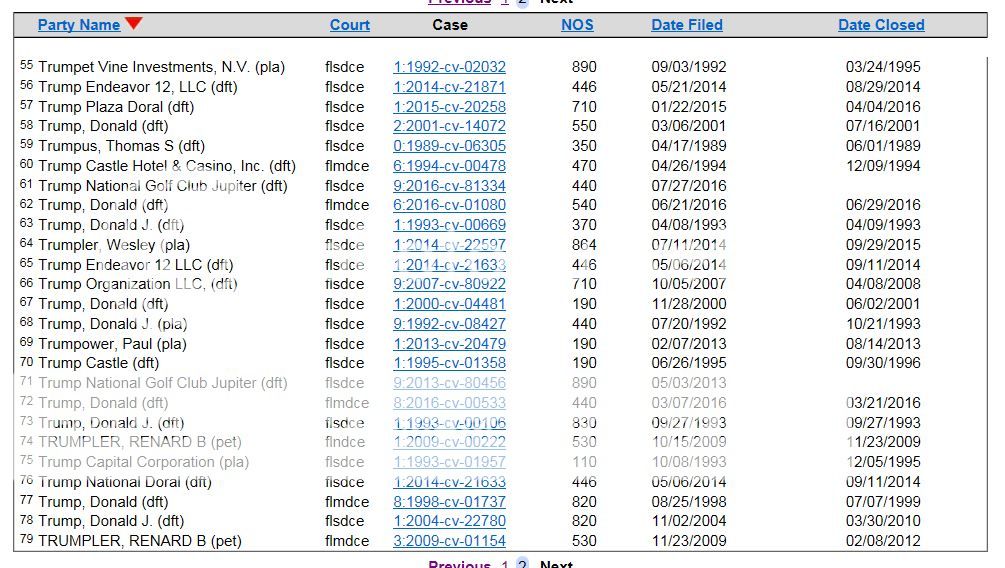Open case 1:2000-cv-04481
The image size is (1005, 568).
(x=449, y=303)
